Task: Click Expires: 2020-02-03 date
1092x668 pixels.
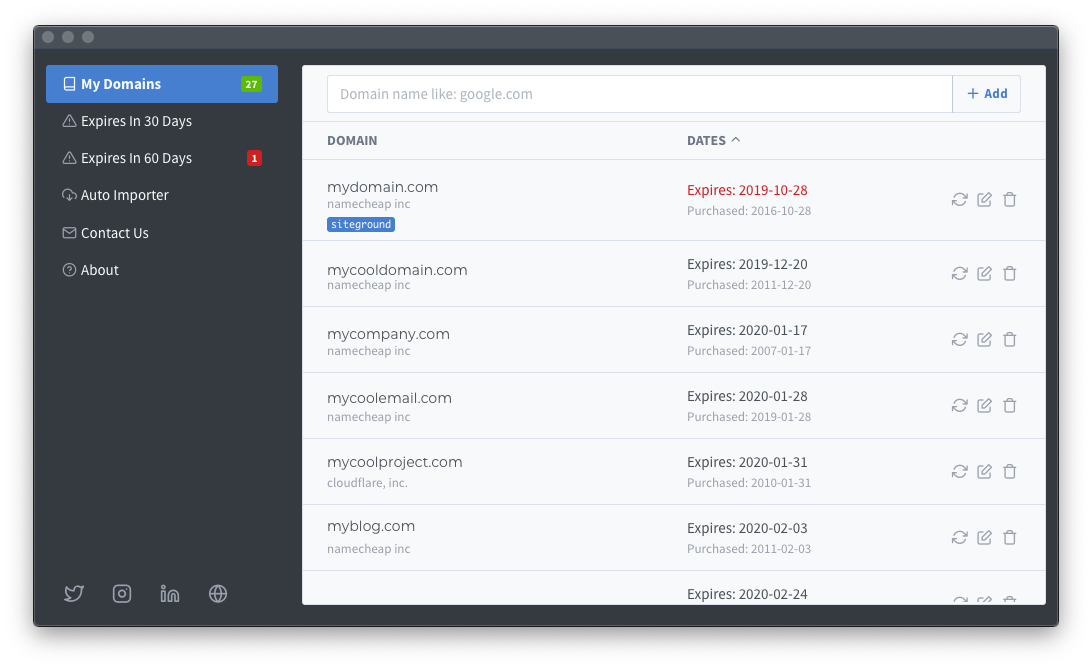Action: tap(747, 528)
